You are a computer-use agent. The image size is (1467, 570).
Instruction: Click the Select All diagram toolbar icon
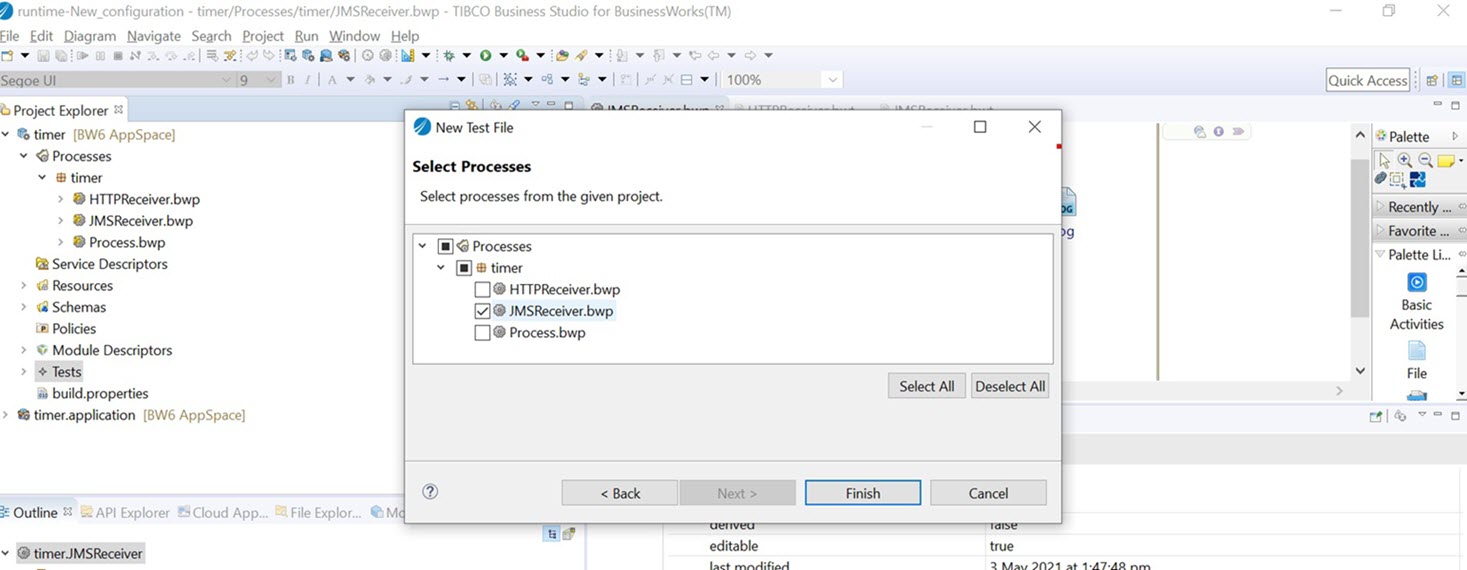(x=510, y=80)
